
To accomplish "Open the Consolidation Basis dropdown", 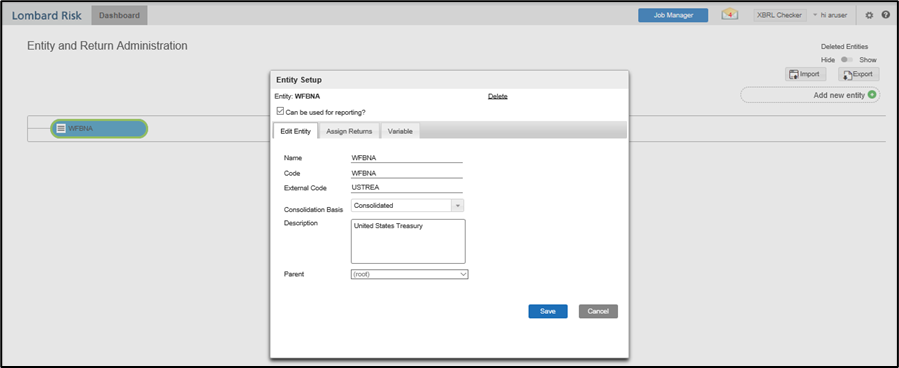I will tap(407, 205).
